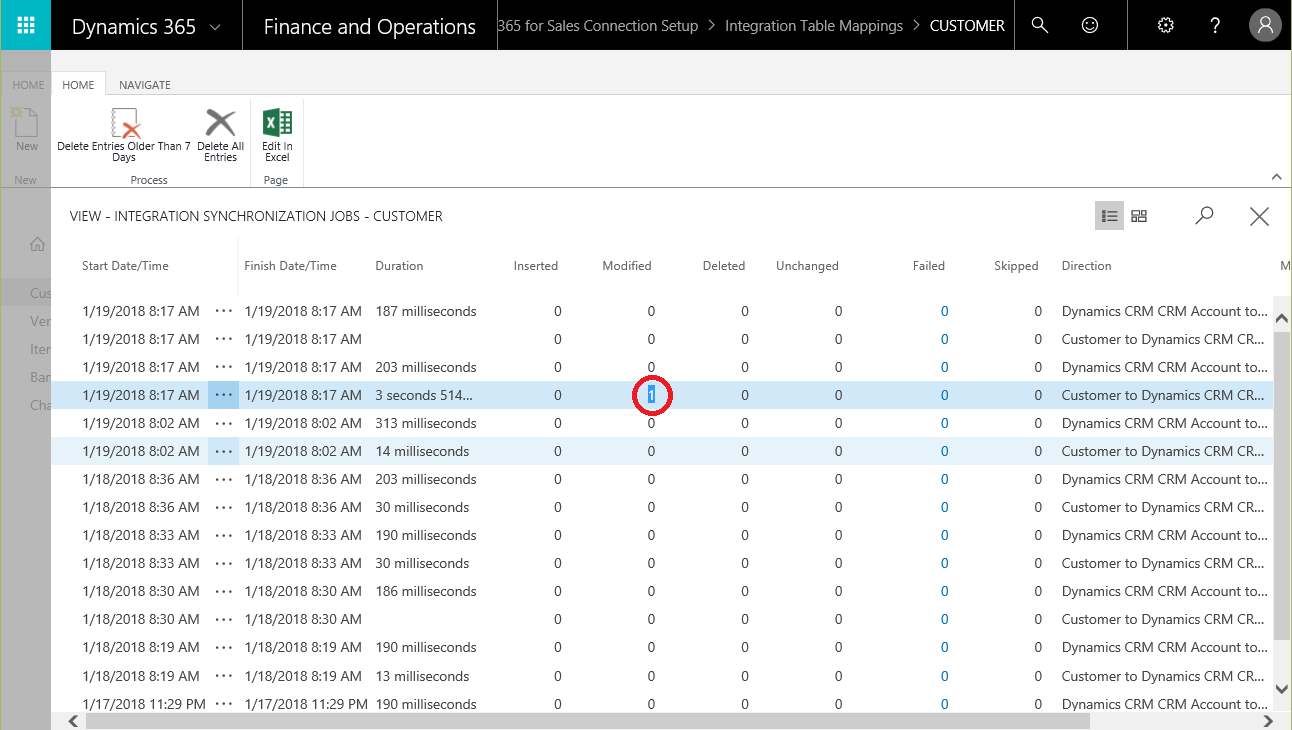Select the Modified value 1 cell

click(x=651, y=395)
